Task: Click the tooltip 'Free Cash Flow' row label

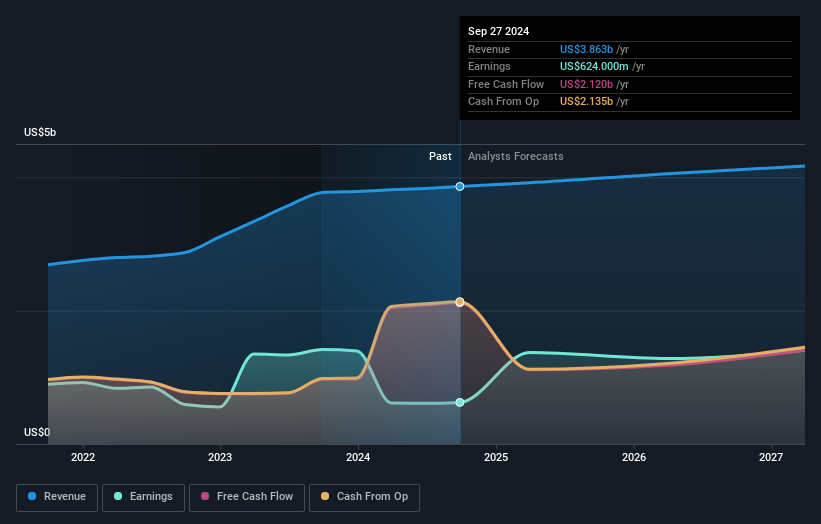Action: (506, 84)
